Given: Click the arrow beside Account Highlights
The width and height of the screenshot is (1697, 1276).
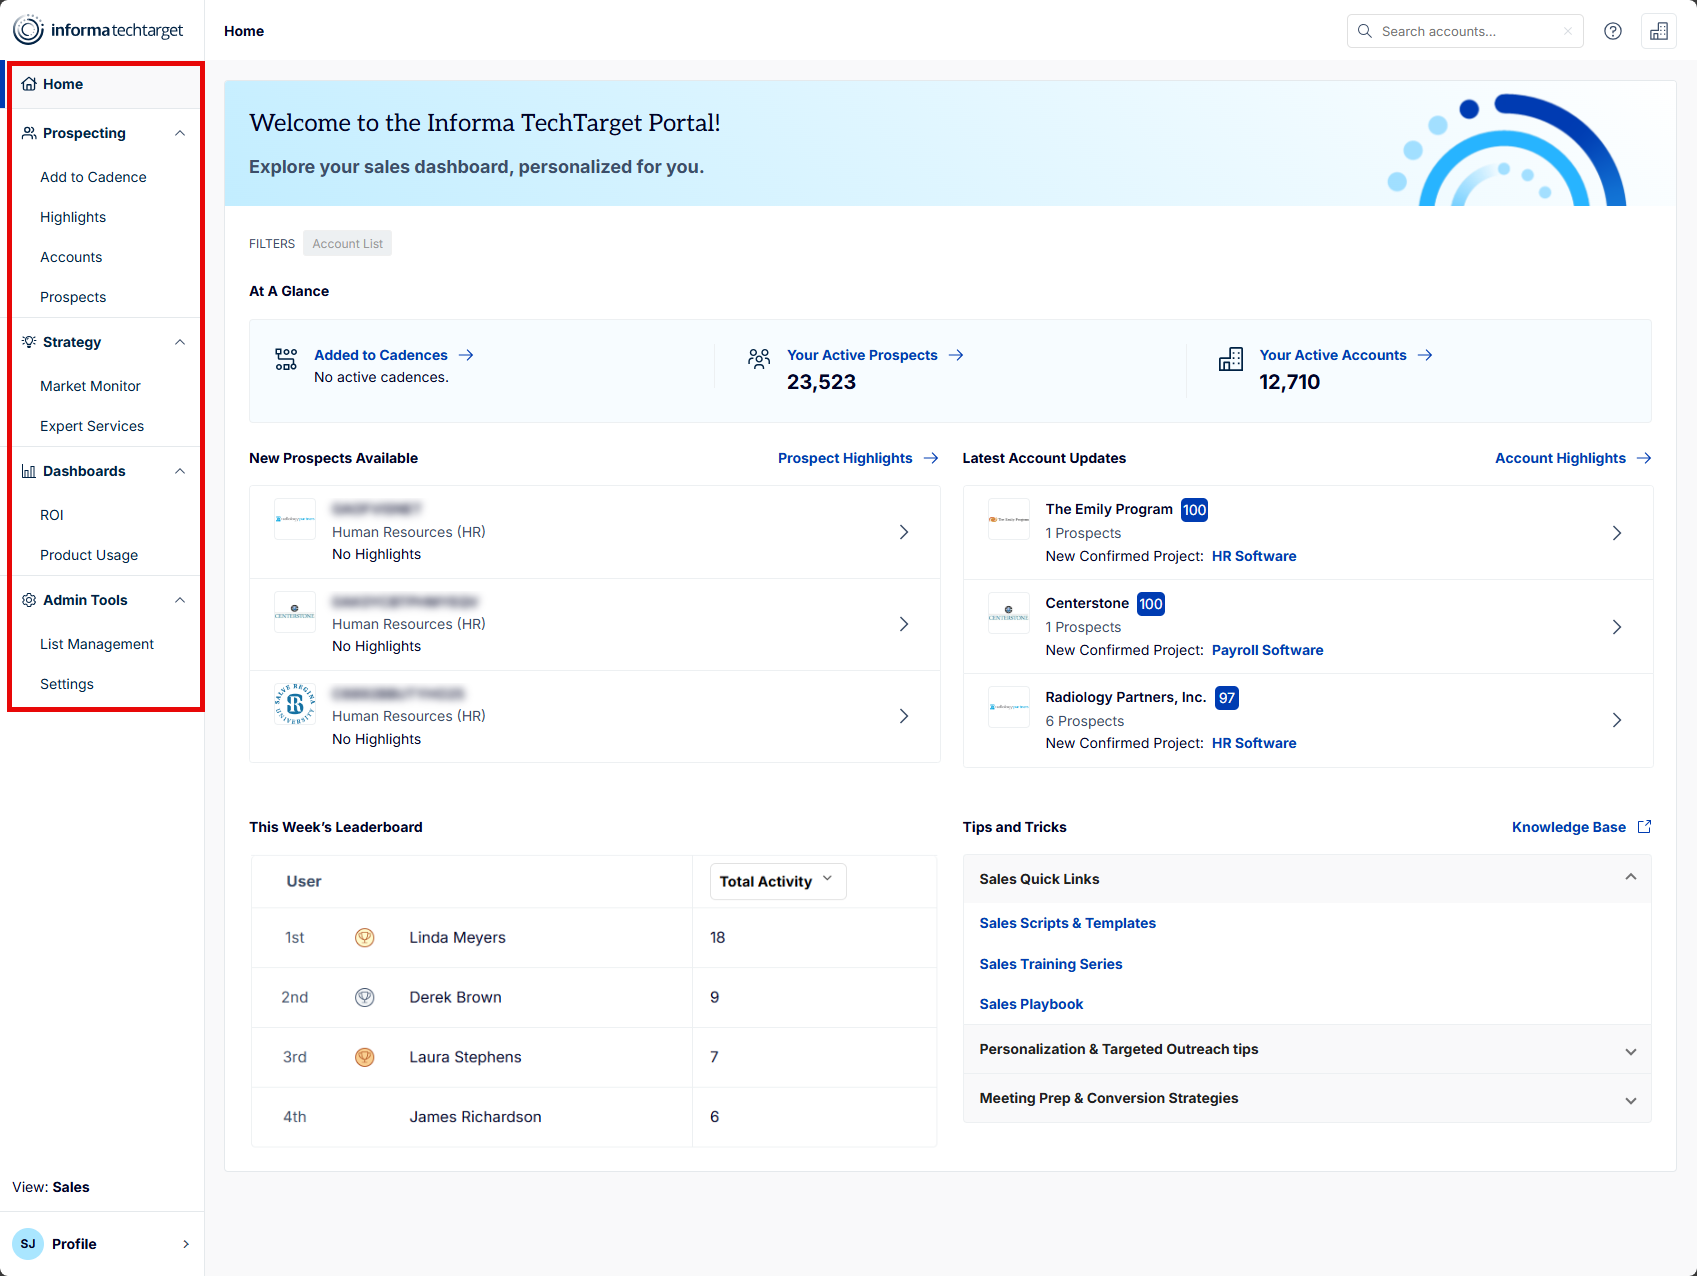Looking at the screenshot, I should (1644, 458).
